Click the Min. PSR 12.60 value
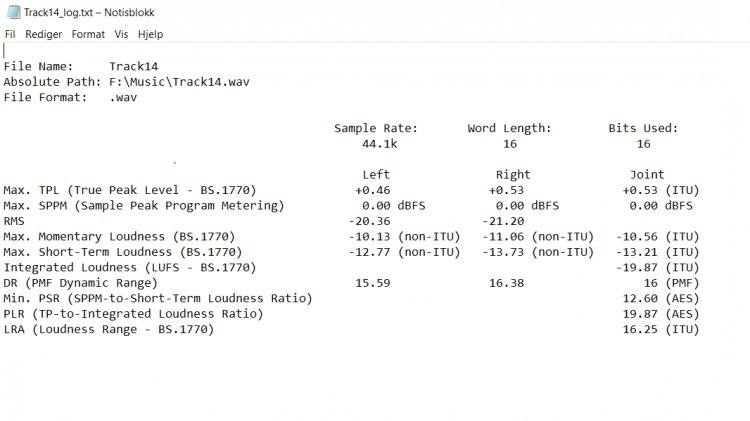Screen dimensions: 750x421 coord(640,298)
